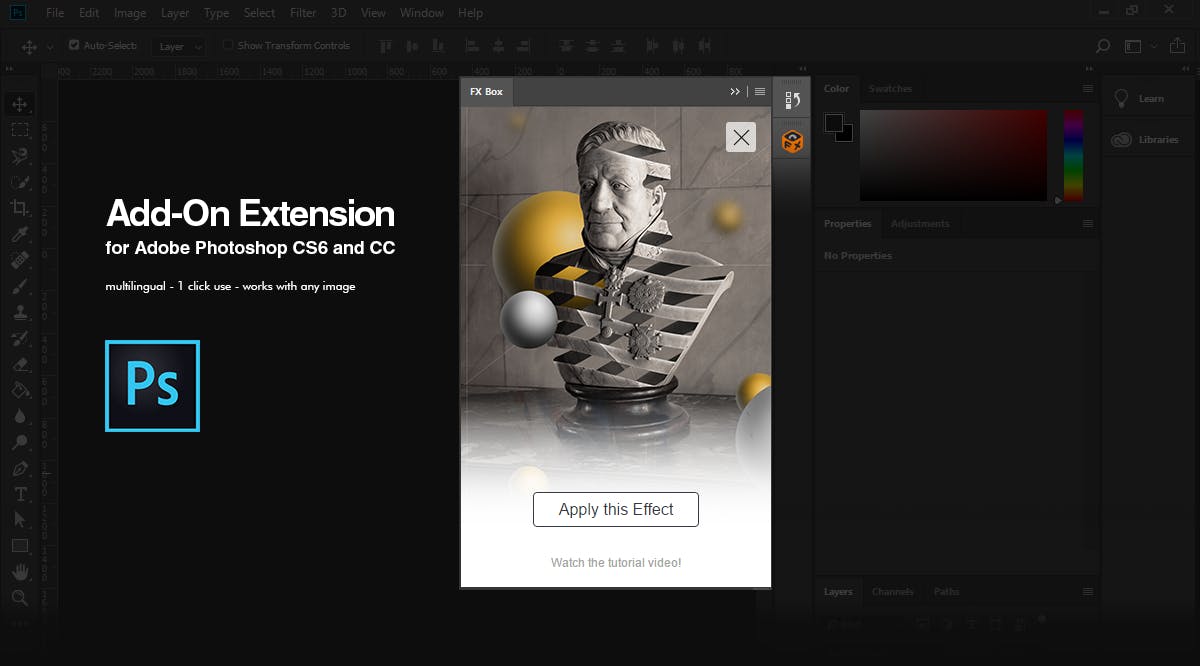
Task: Open the Filter menu
Action: pyautogui.click(x=302, y=12)
